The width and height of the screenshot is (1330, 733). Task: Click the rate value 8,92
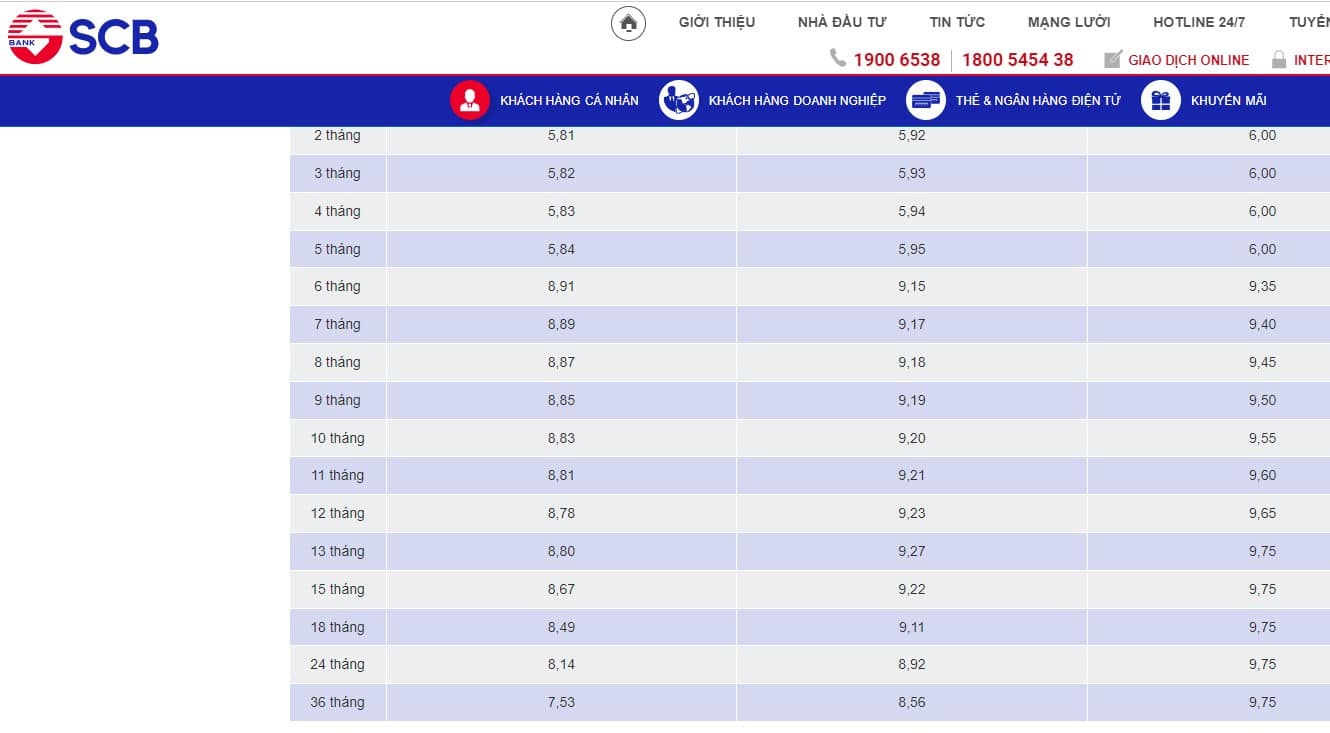pos(912,664)
